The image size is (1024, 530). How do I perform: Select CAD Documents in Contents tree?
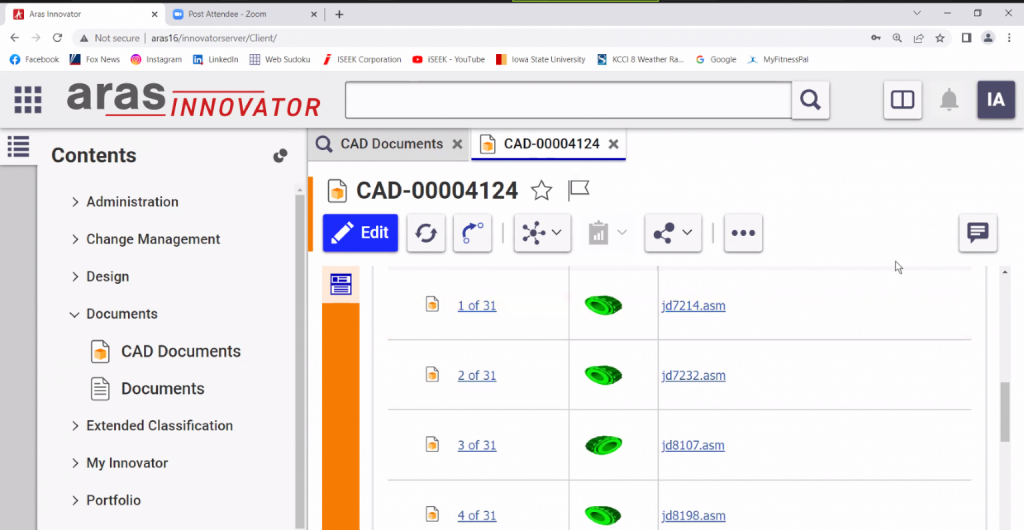tap(180, 352)
